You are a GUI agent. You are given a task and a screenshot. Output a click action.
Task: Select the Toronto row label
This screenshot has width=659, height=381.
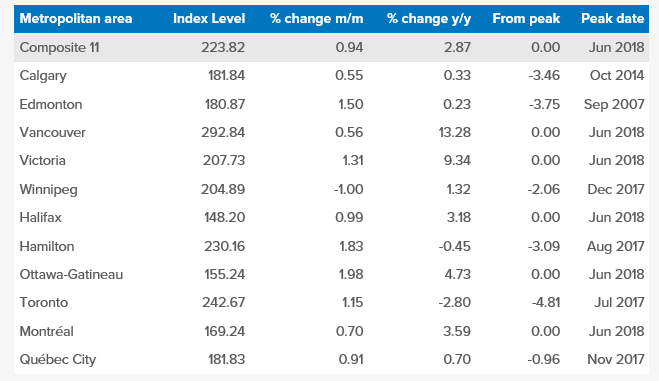pos(44,302)
